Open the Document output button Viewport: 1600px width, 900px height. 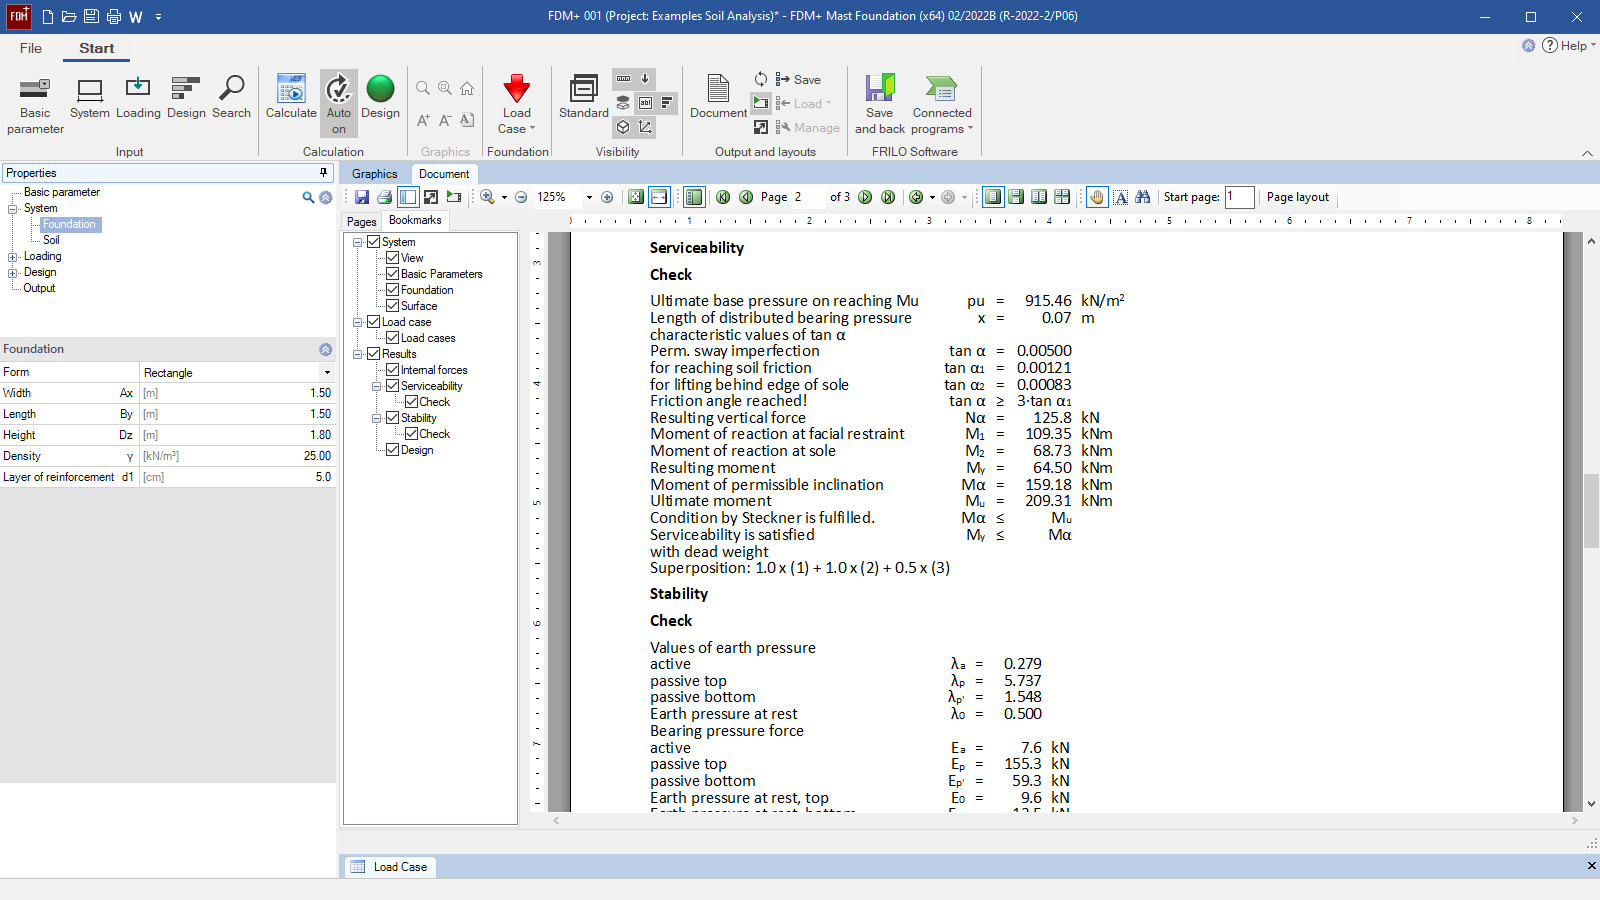[x=718, y=99]
